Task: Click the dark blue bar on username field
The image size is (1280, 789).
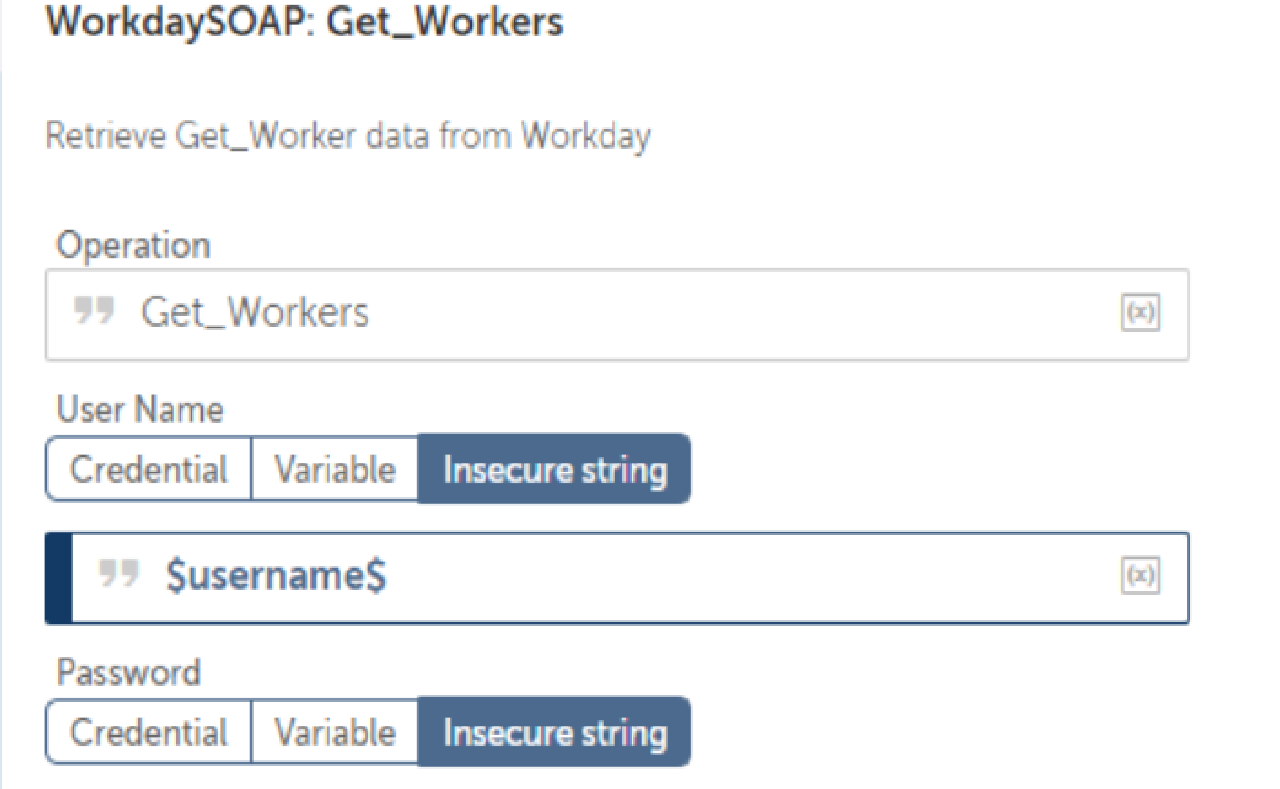Action: [59, 578]
